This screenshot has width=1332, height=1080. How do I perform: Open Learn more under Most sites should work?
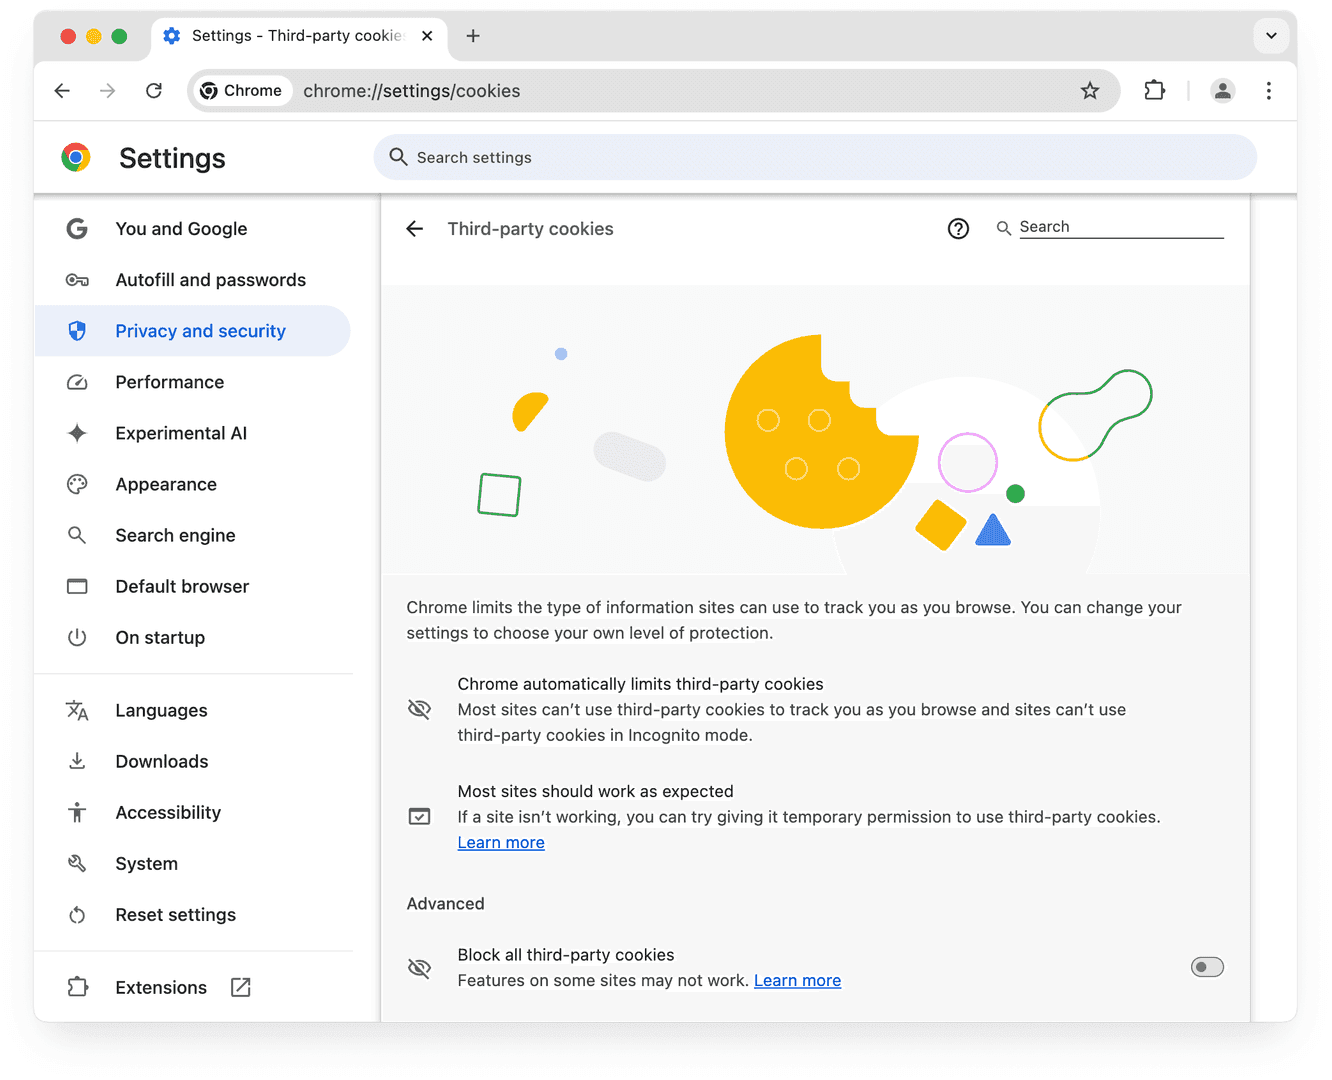[500, 842]
